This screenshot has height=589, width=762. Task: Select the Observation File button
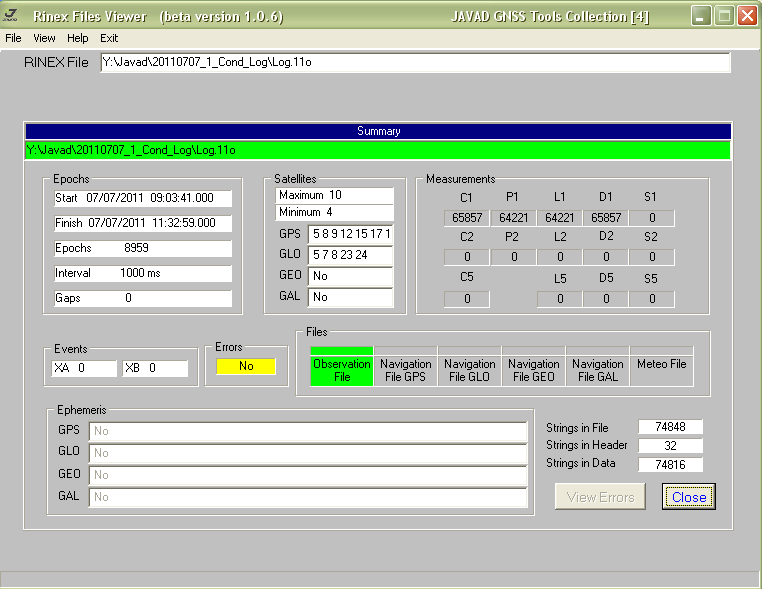tap(342, 370)
